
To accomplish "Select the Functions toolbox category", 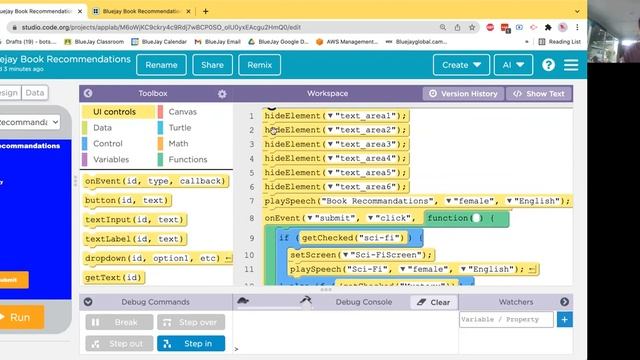I will pyautogui.click(x=188, y=160).
